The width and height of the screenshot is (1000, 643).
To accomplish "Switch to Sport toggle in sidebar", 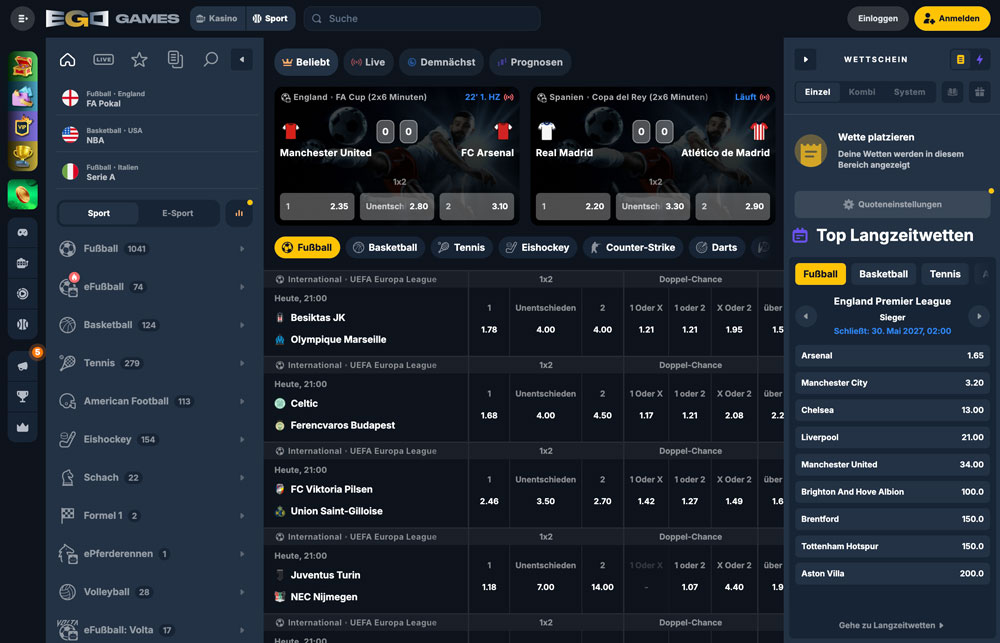I will point(98,213).
